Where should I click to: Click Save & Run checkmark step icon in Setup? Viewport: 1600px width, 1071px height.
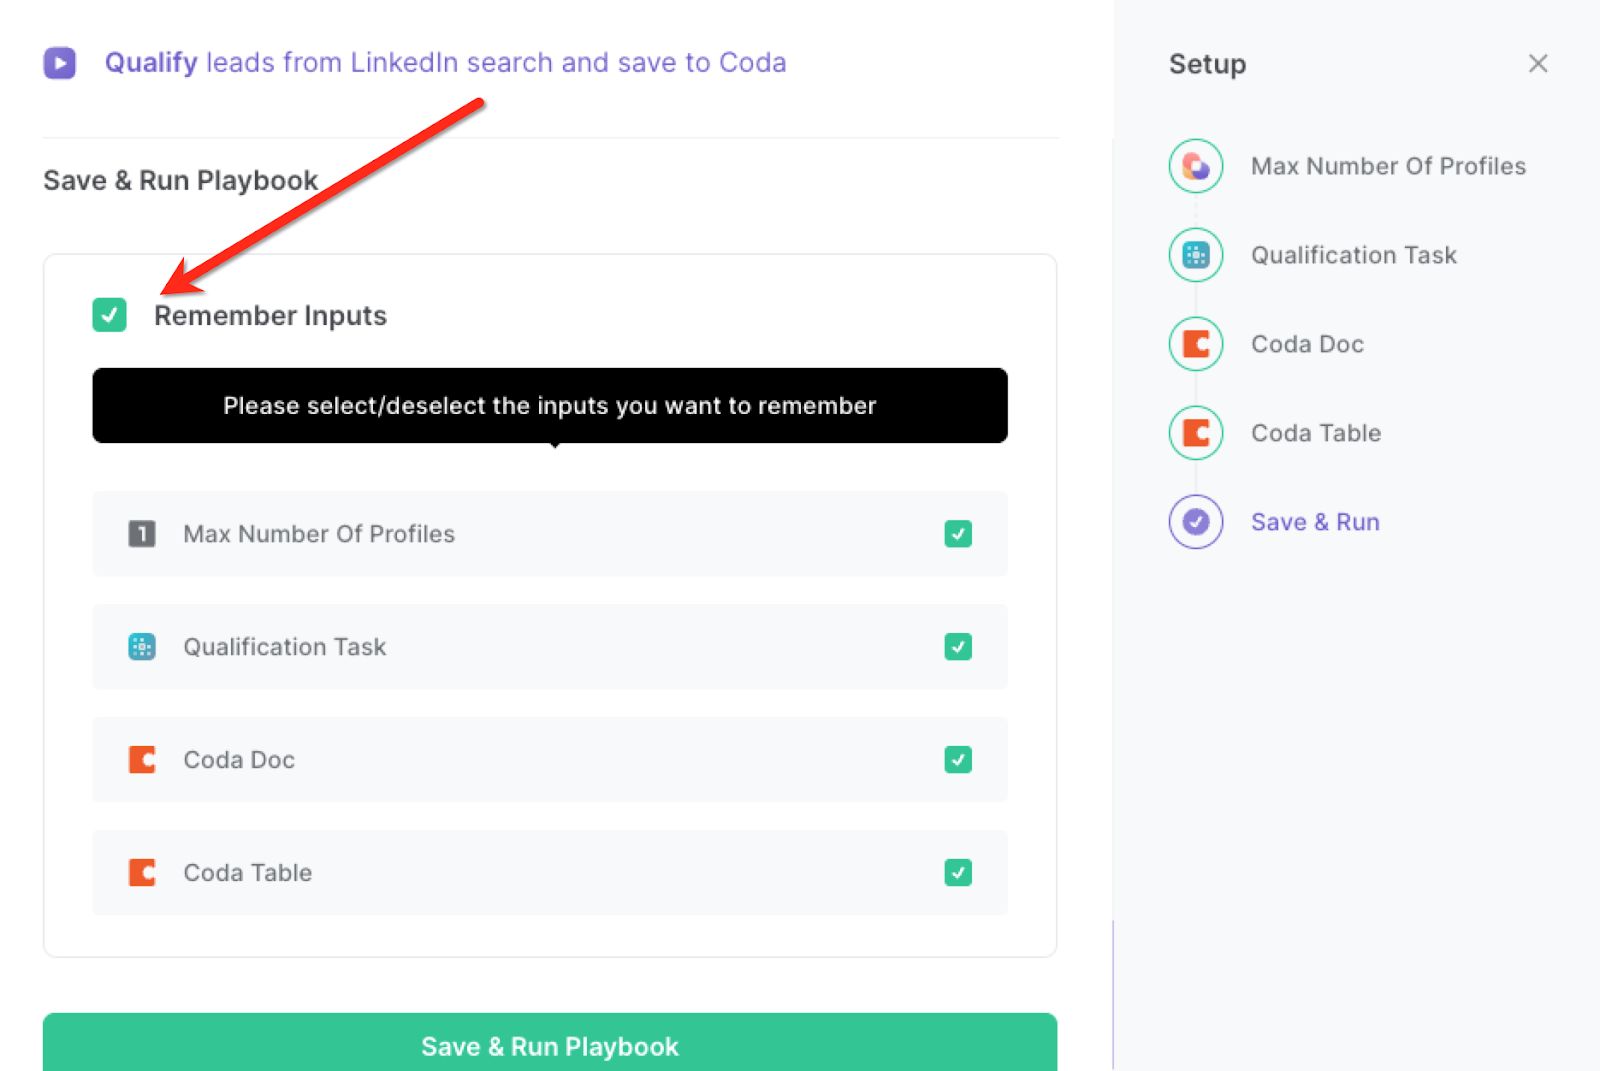point(1196,522)
